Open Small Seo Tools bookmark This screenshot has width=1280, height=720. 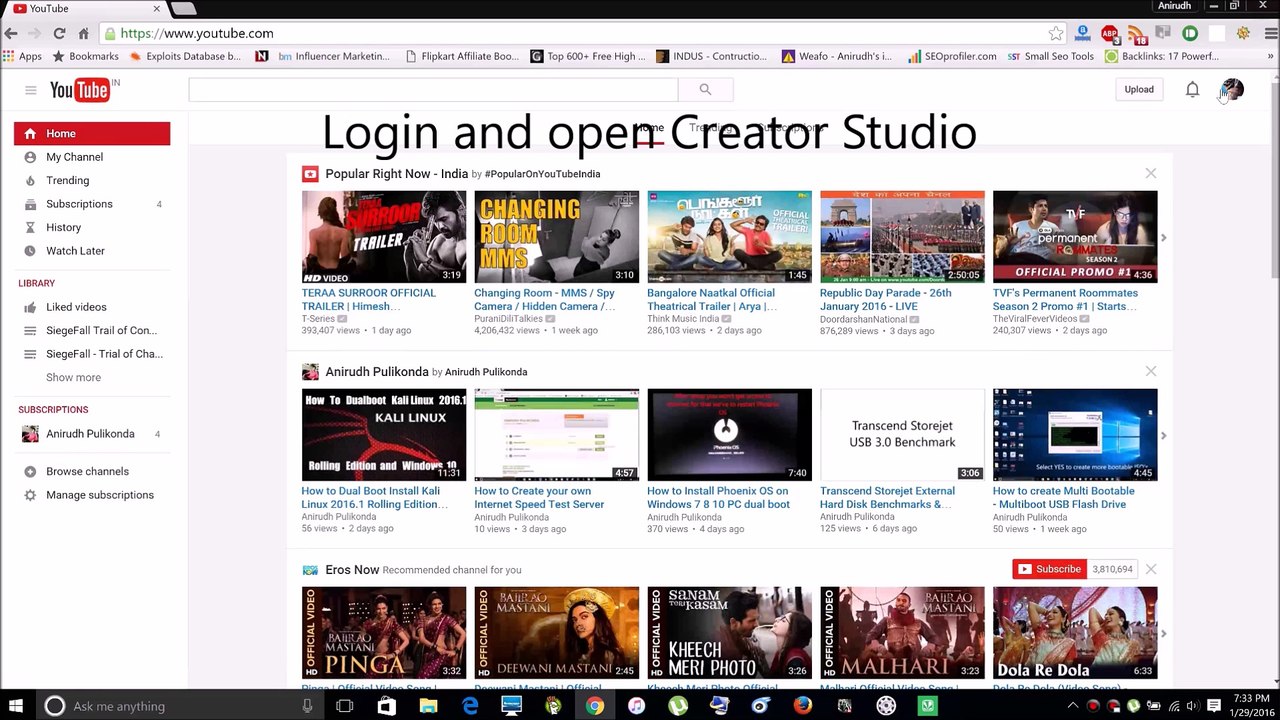[1050, 56]
